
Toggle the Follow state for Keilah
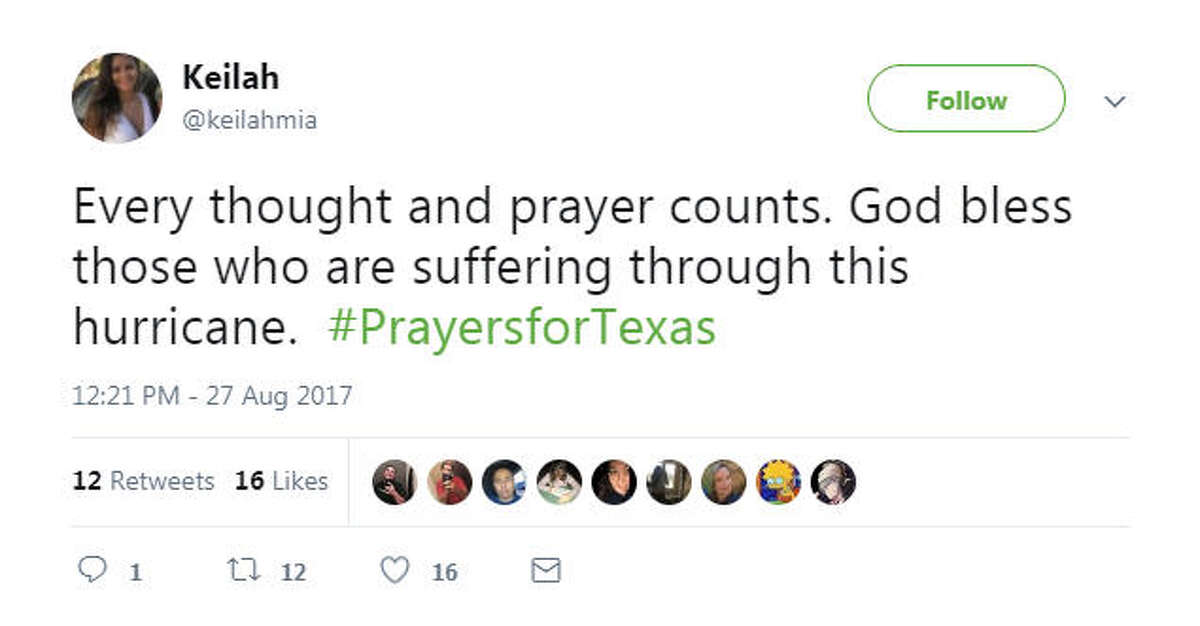[965, 99]
